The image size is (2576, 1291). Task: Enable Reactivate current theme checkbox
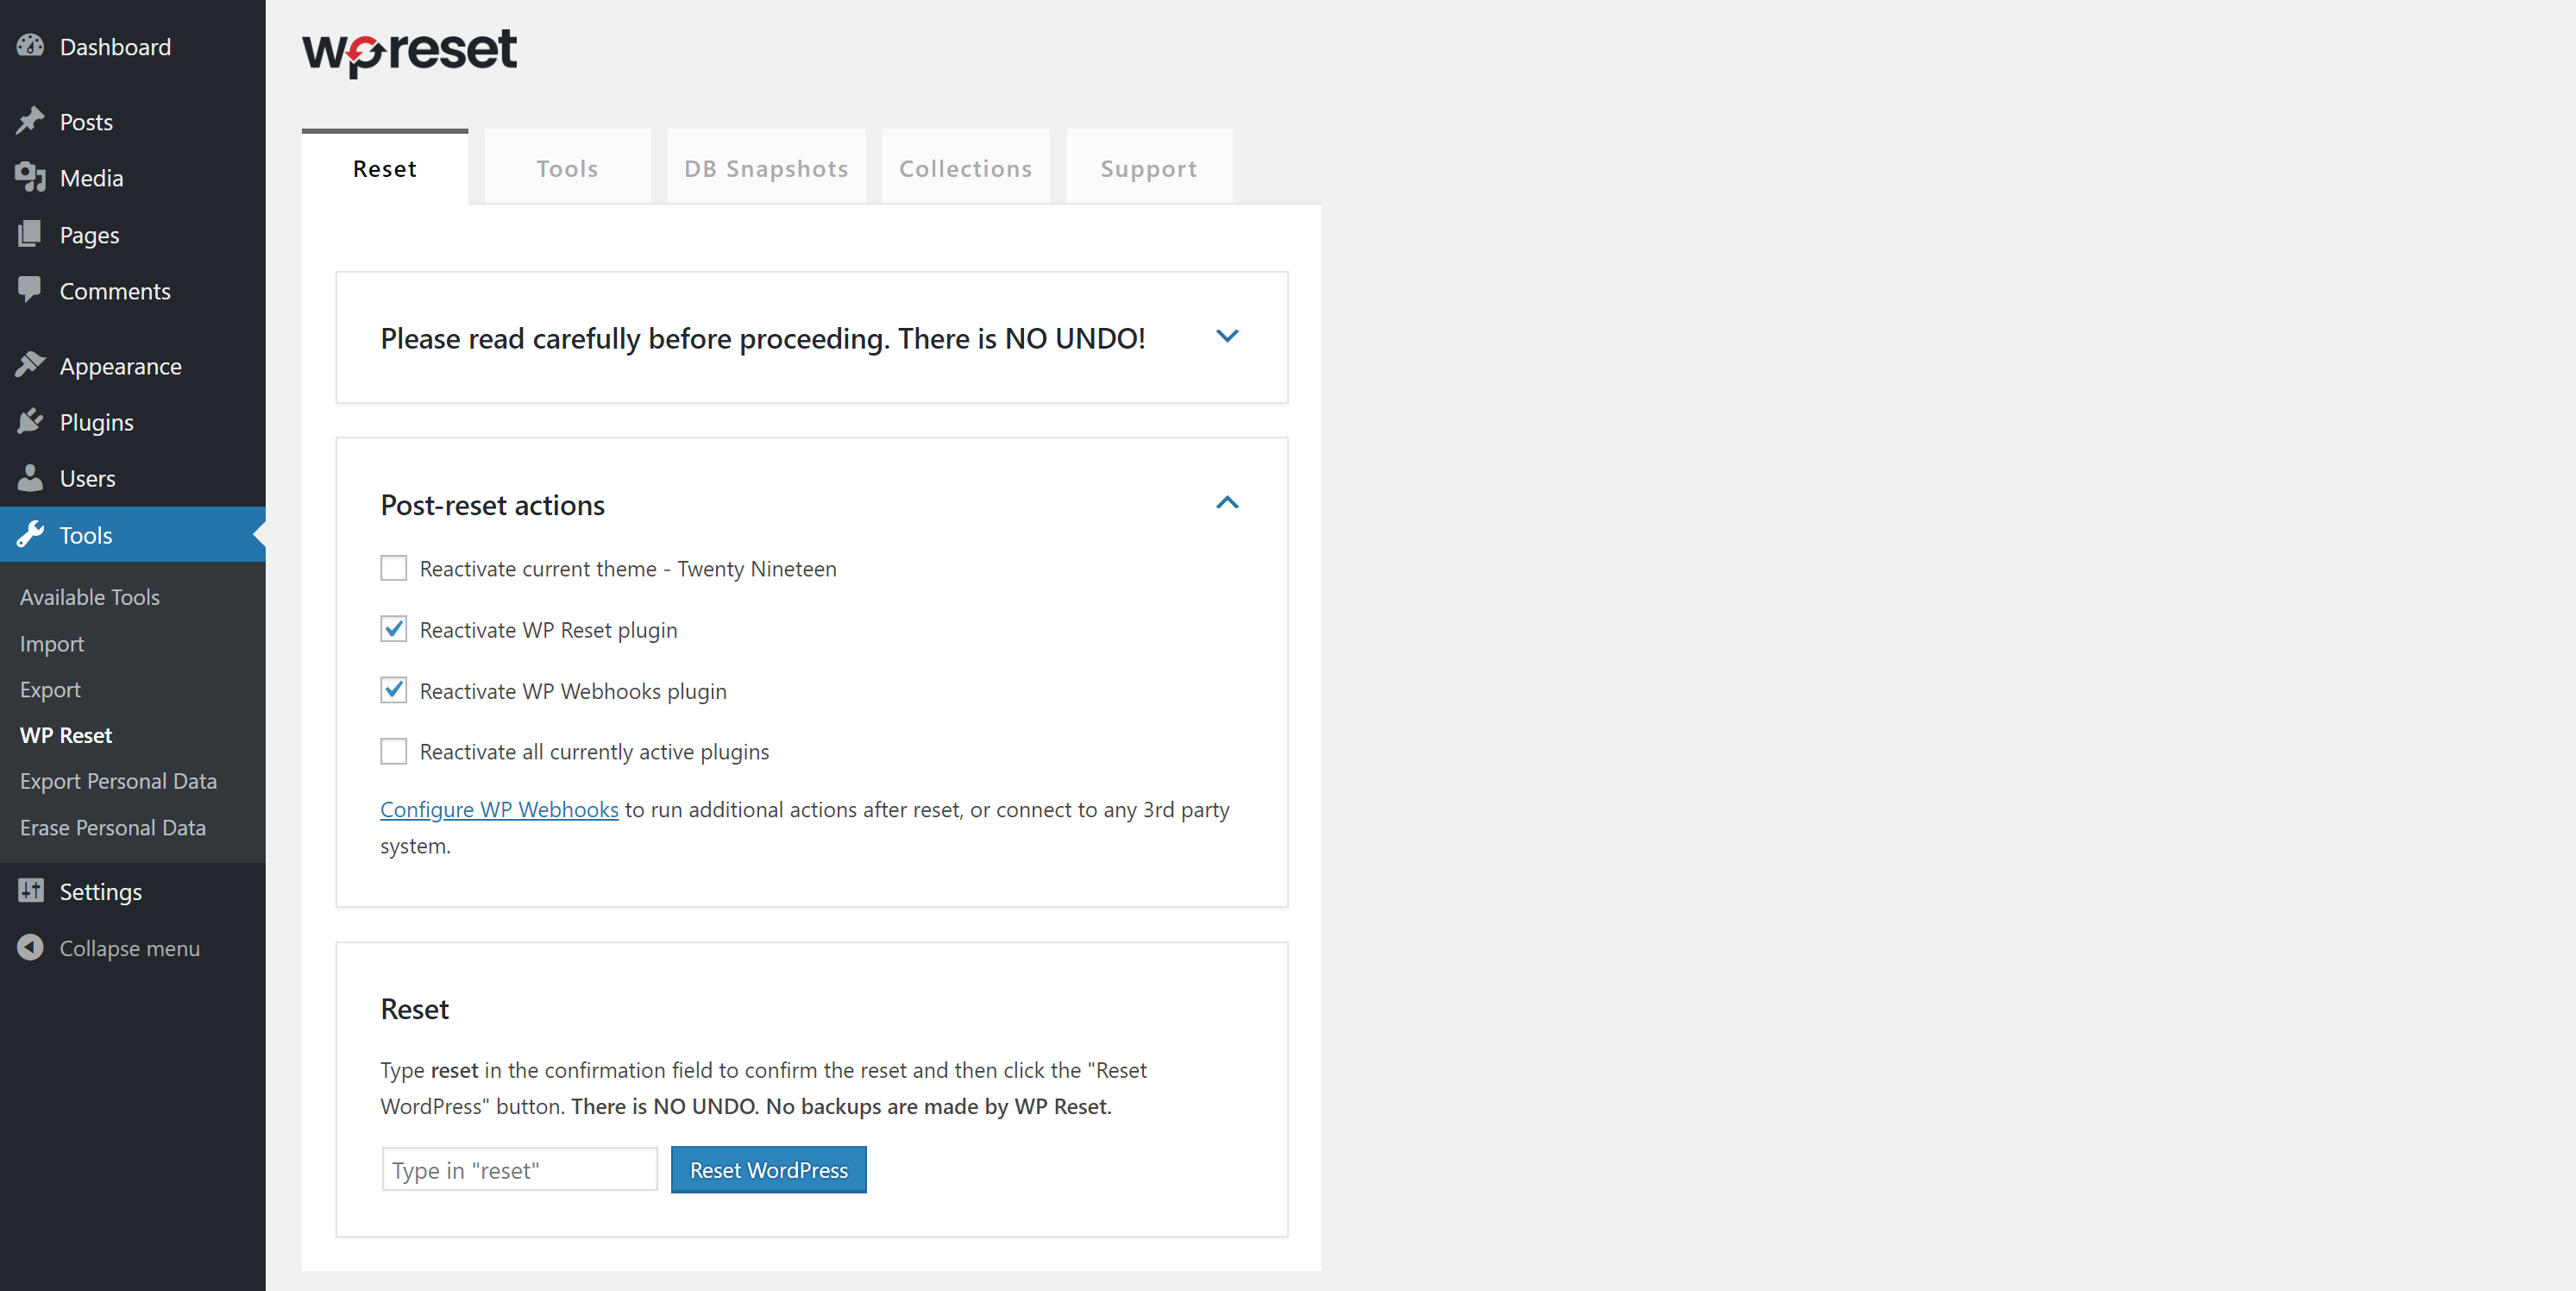tap(394, 568)
